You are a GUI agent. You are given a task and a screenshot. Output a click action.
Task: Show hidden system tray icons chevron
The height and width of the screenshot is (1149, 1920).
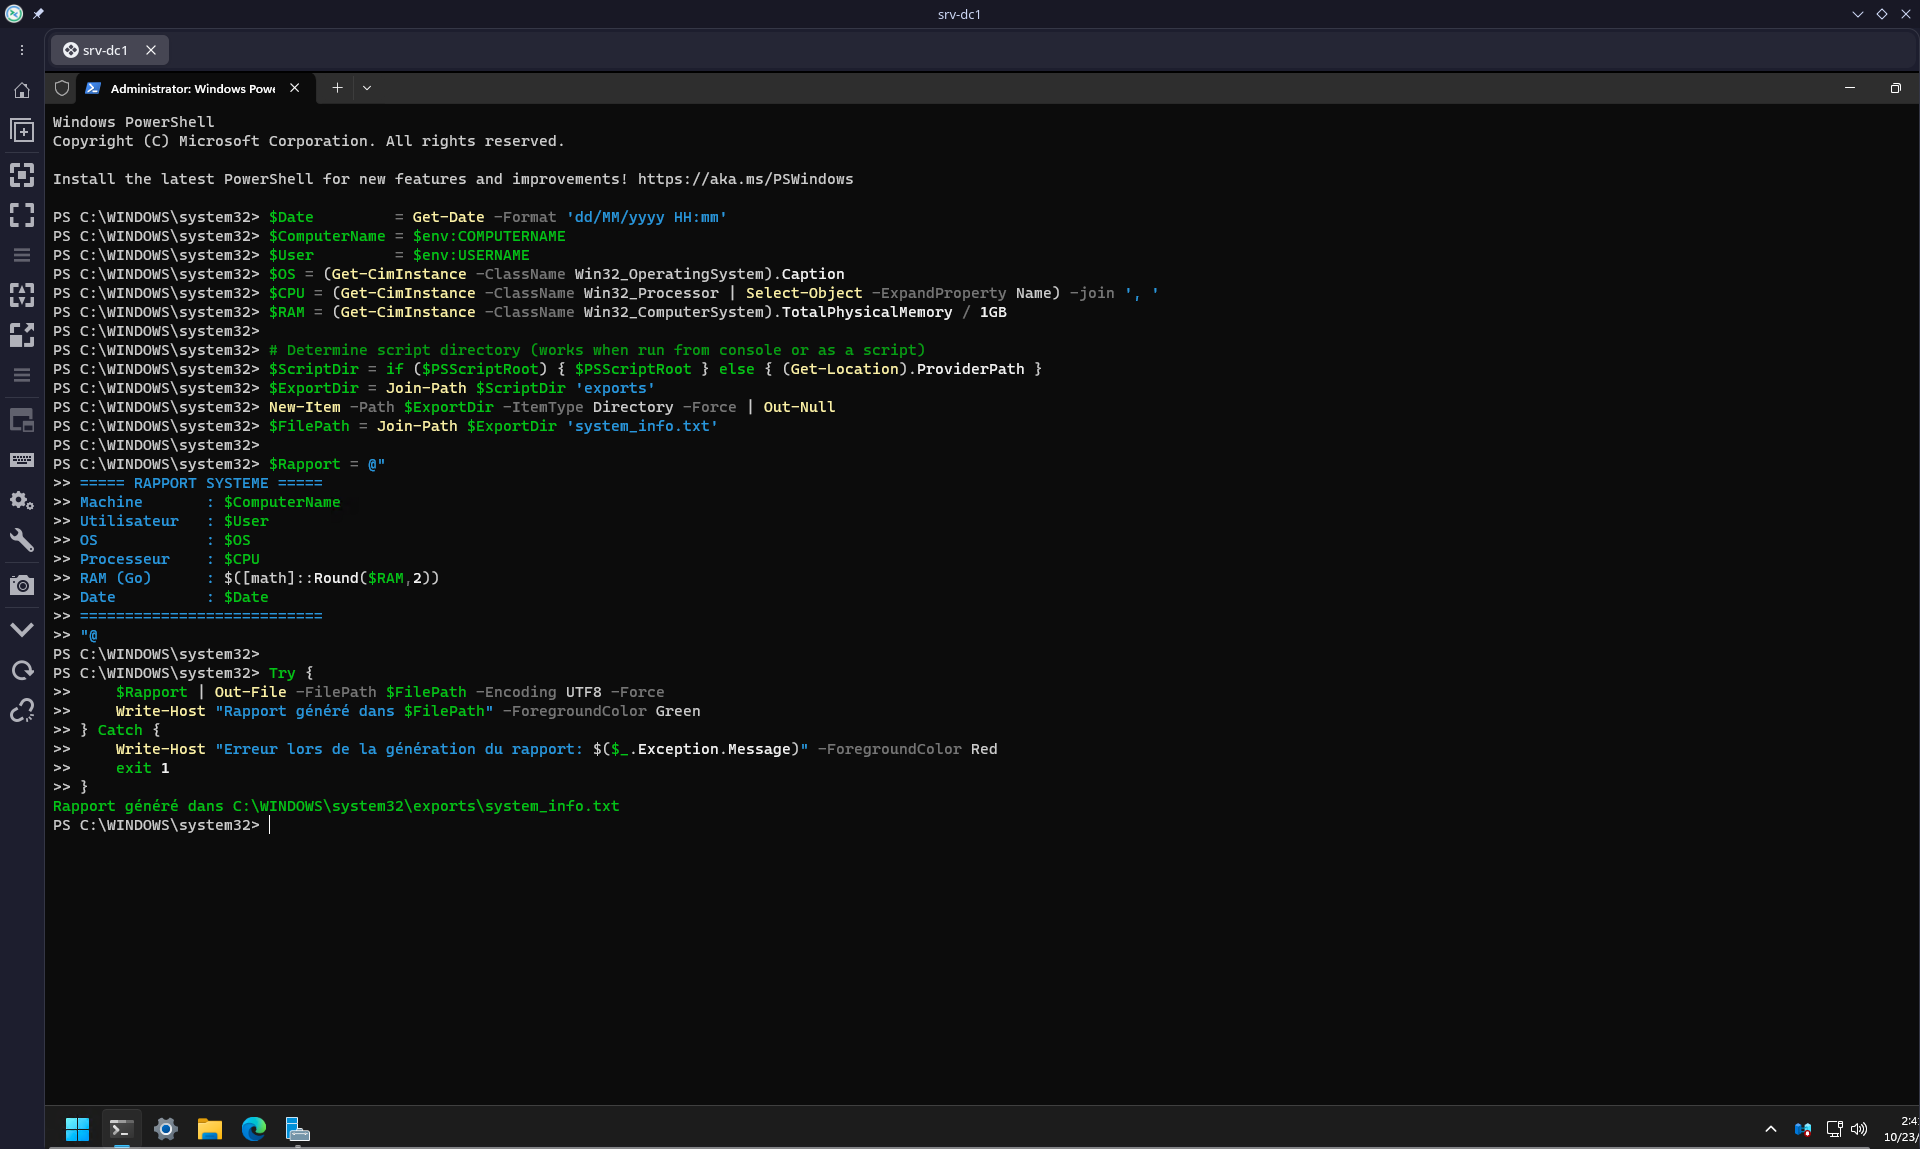pyautogui.click(x=1770, y=1129)
